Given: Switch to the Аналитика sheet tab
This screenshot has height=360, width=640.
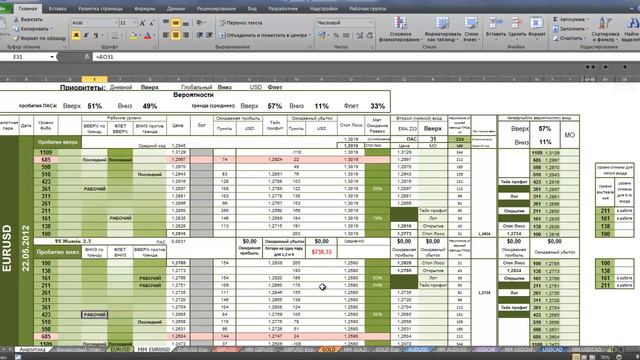Looking at the screenshot, I should click(32, 350).
